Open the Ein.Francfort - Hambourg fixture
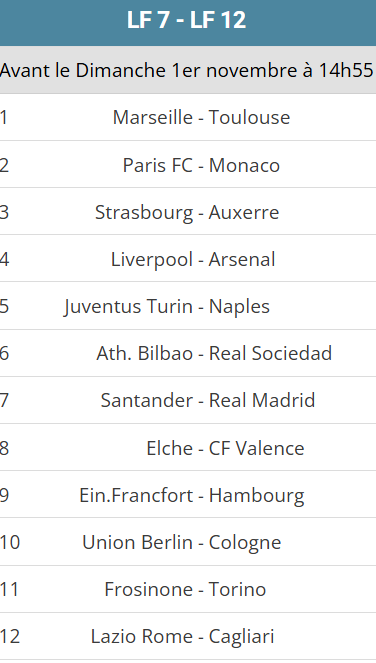The height and width of the screenshot is (663, 376). pos(192,495)
